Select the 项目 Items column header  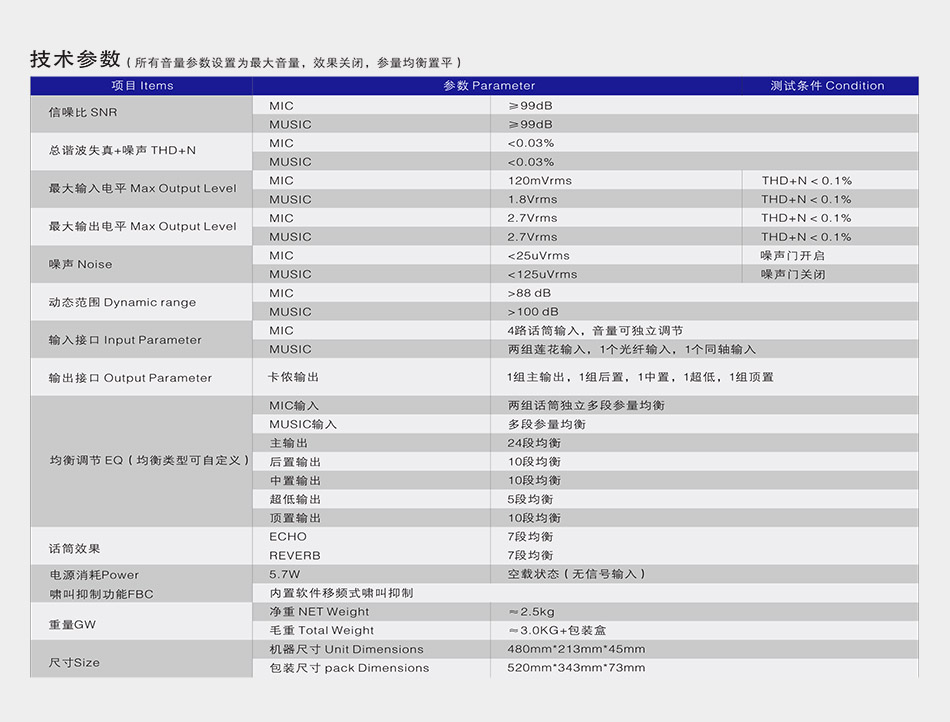(x=141, y=86)
